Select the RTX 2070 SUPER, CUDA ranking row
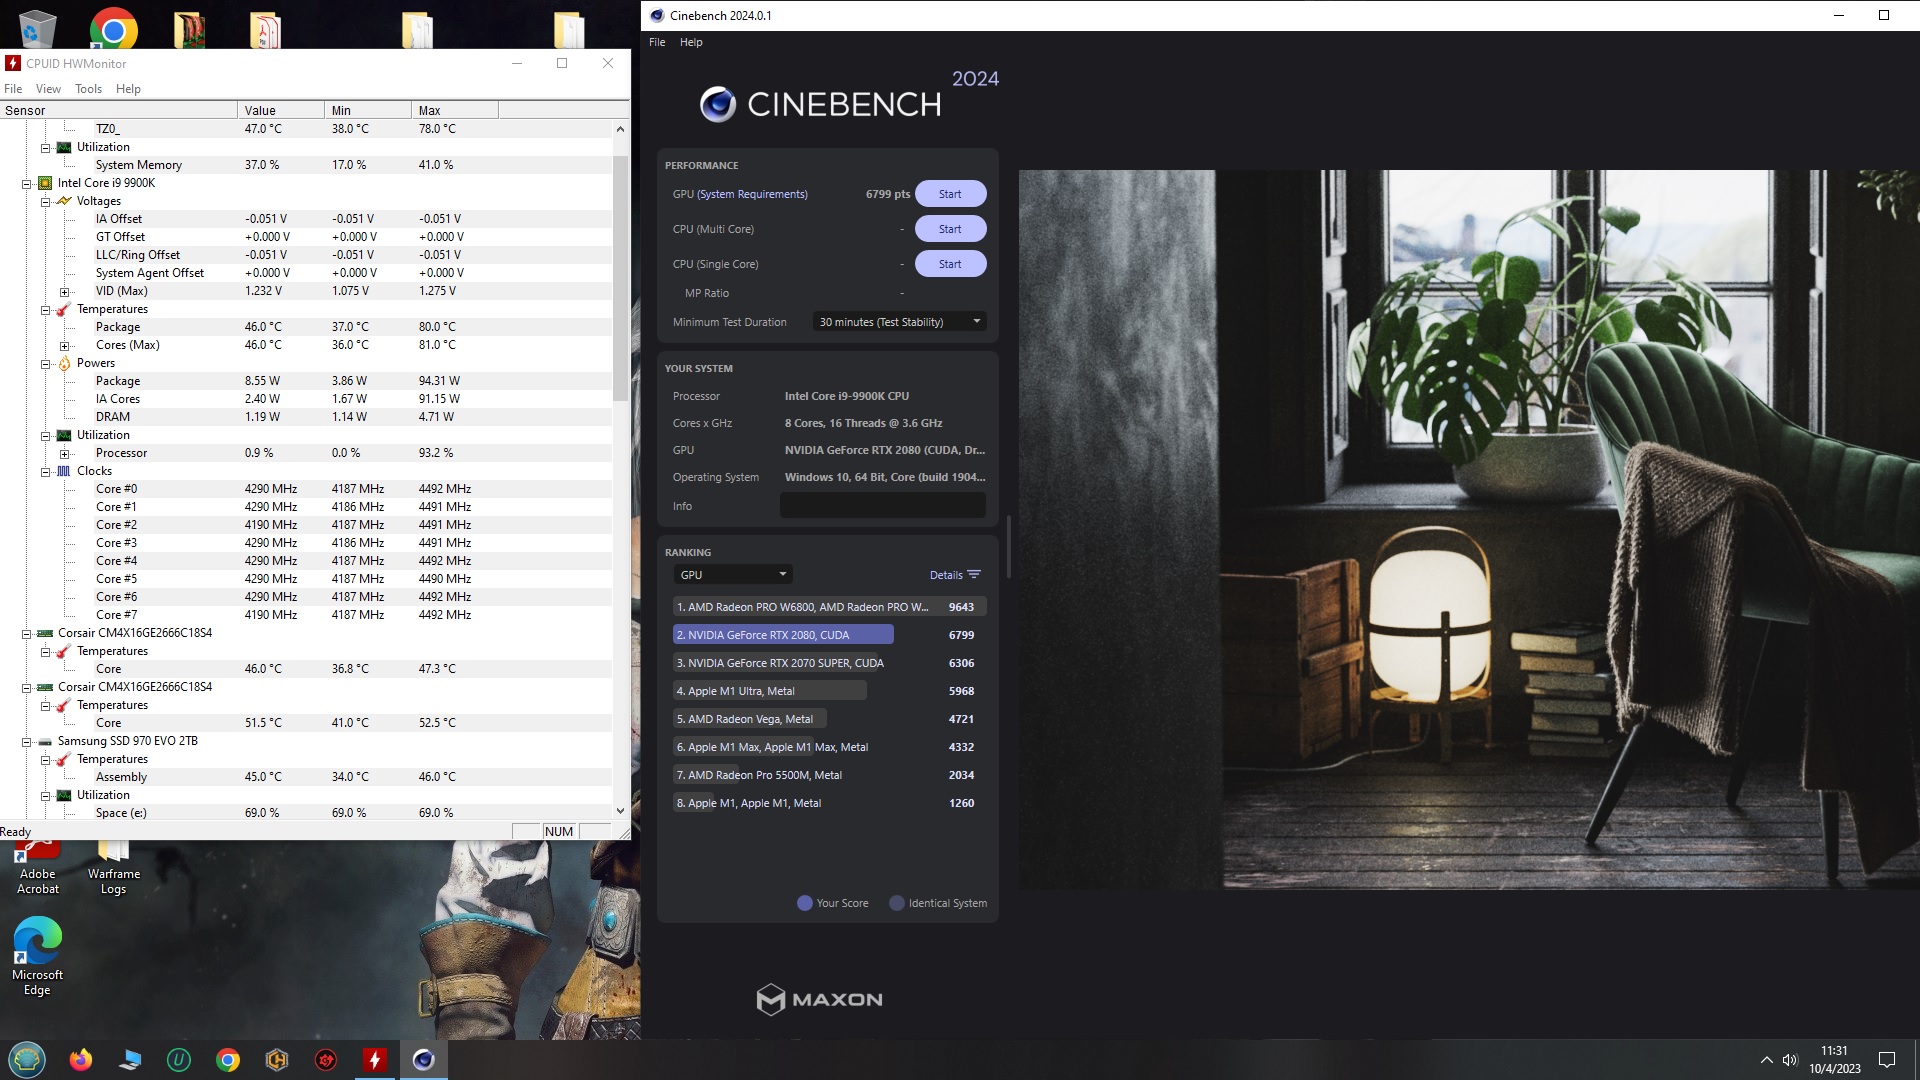This screenshot has width=1920, height=1080. coord(828,663)
